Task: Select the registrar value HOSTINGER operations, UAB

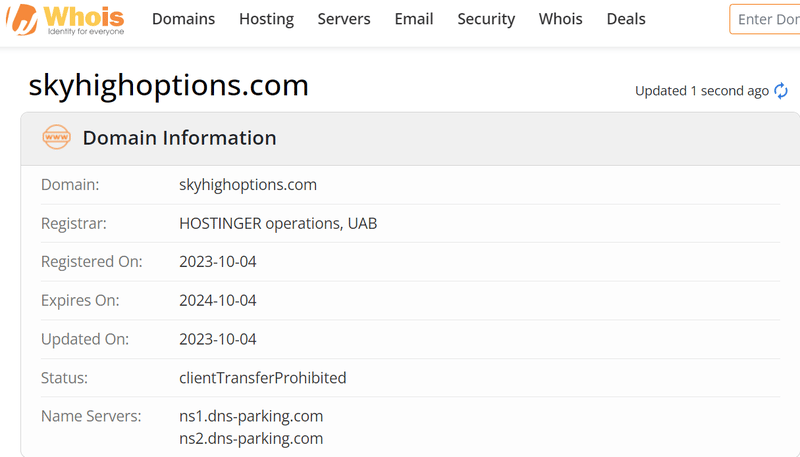Action: (x=278, y=223)
